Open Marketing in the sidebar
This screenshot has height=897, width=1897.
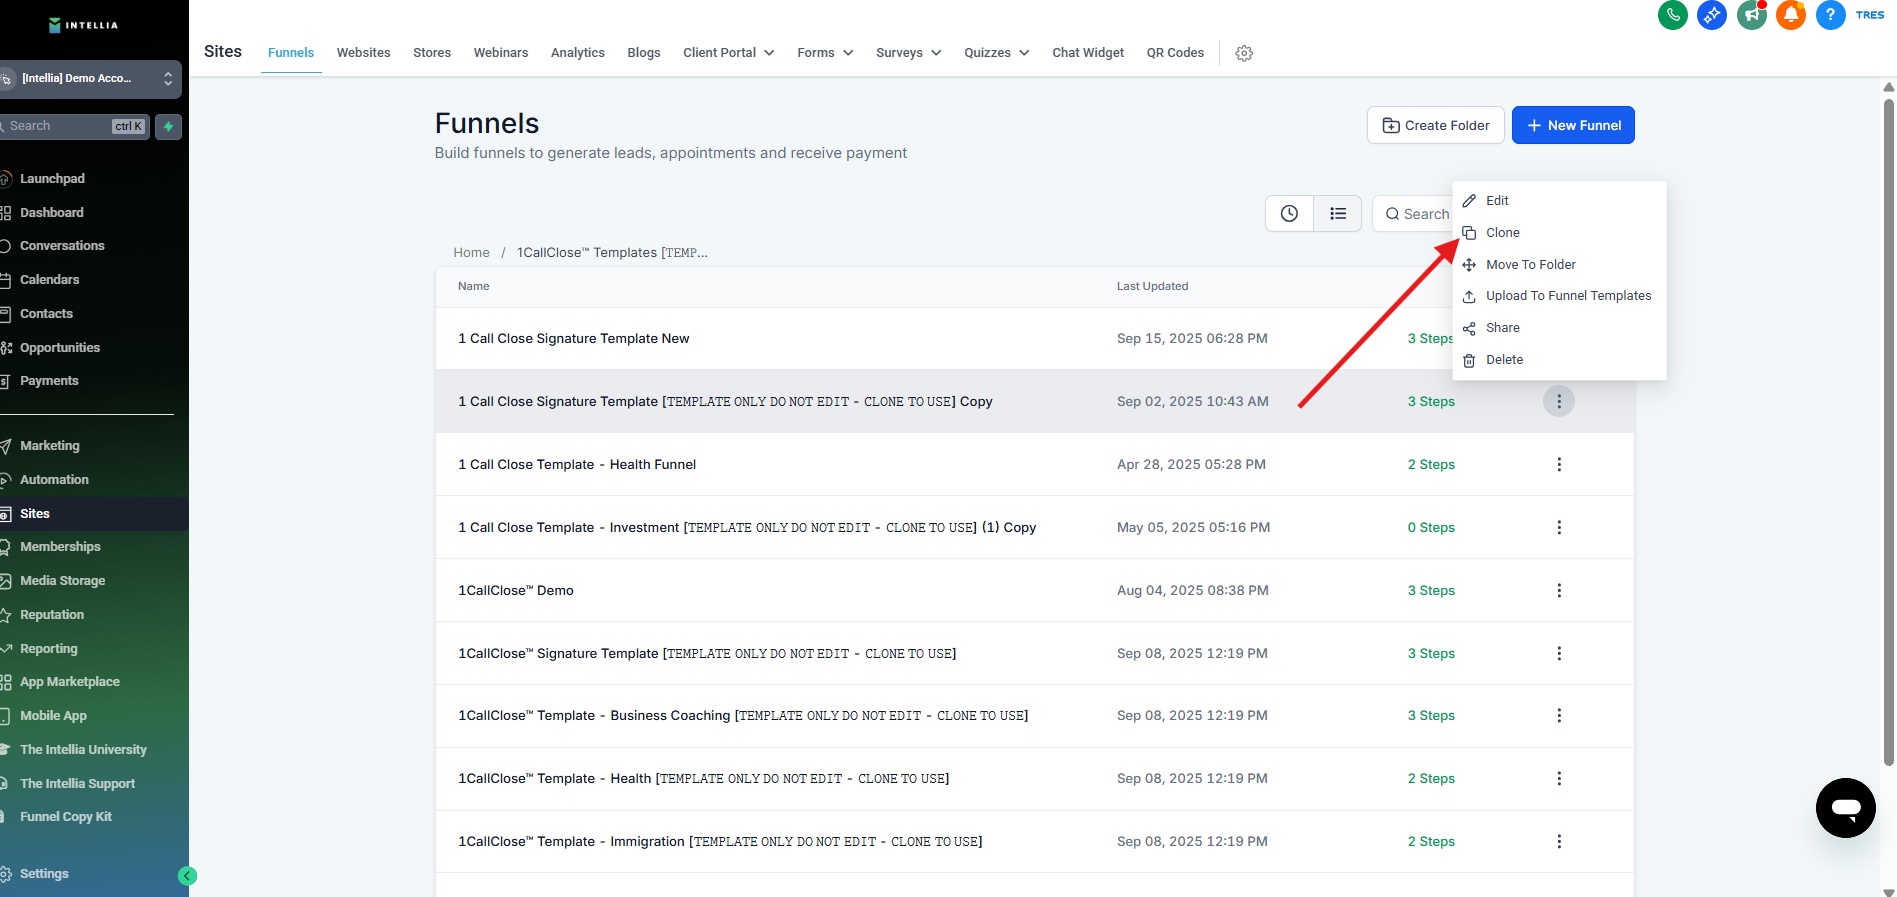click(50, 446)
